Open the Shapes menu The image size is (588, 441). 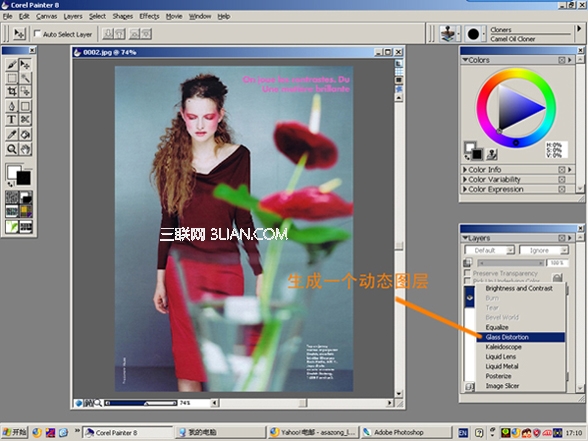[x=123, y=16]
